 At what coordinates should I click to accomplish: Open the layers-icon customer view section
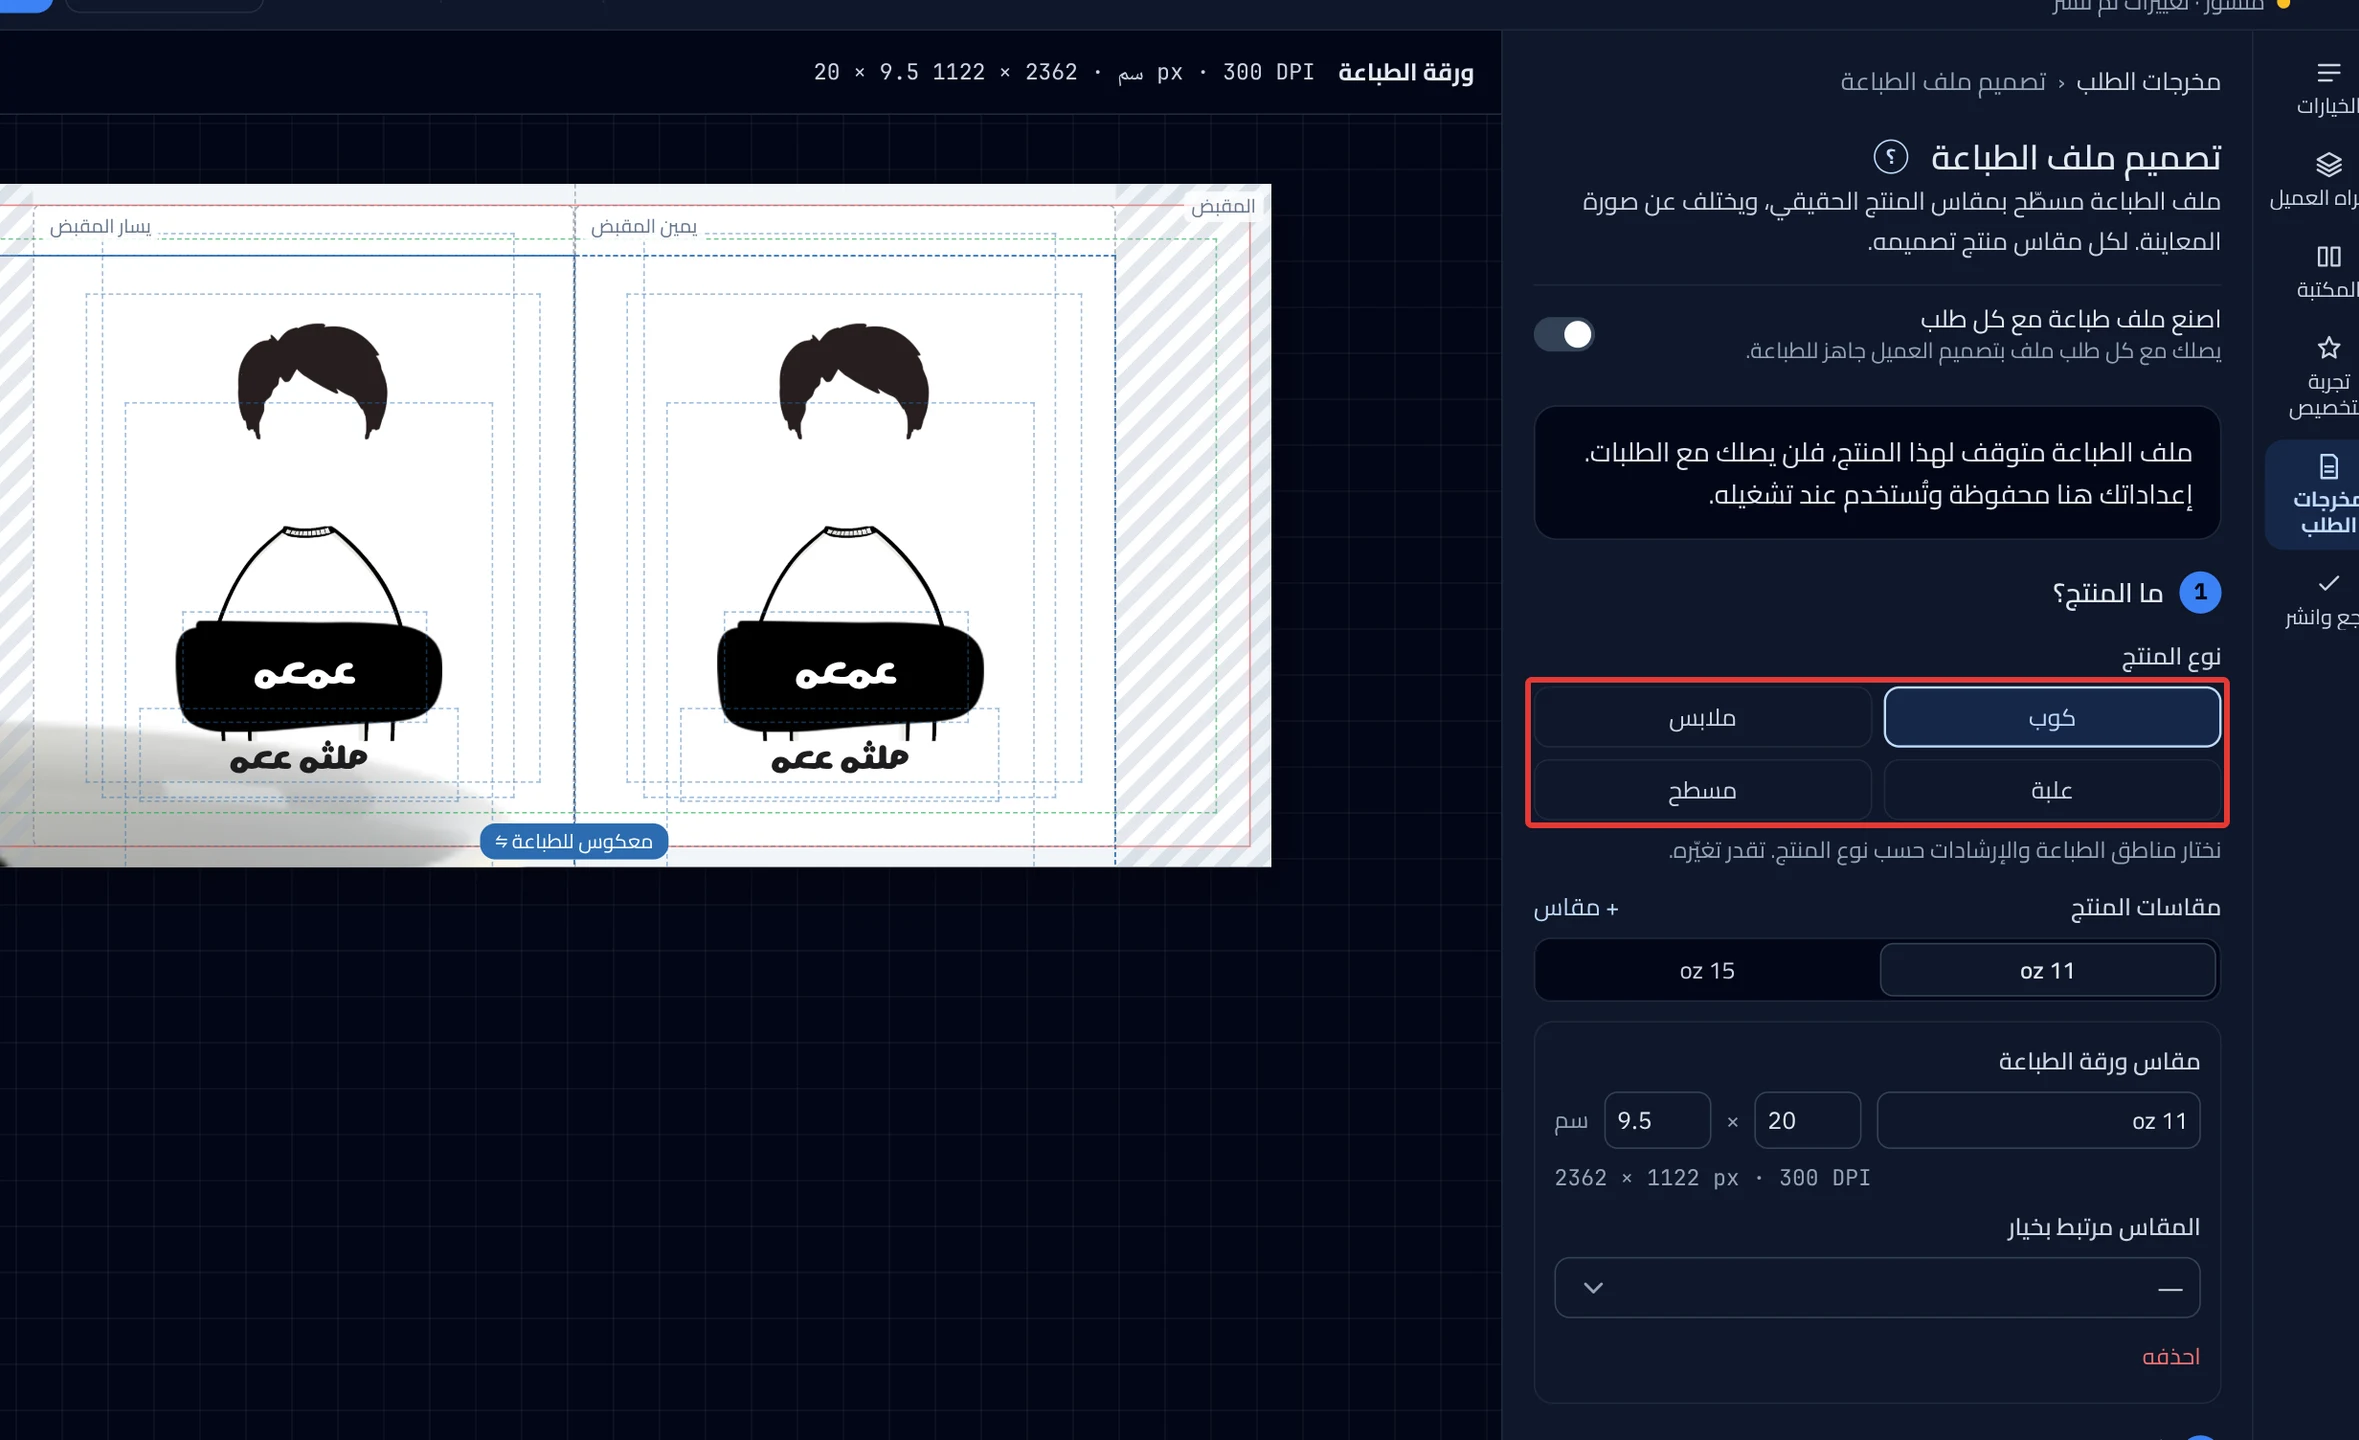[2328, 180]
